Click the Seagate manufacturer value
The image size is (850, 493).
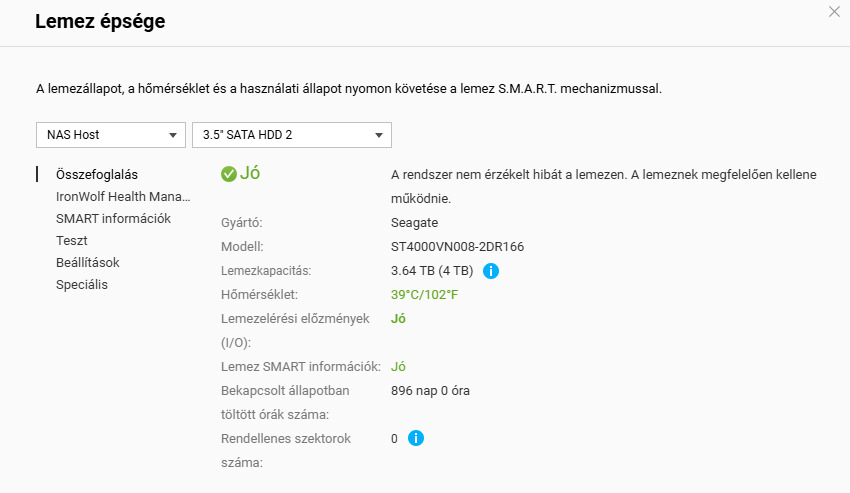pos(415,222)
